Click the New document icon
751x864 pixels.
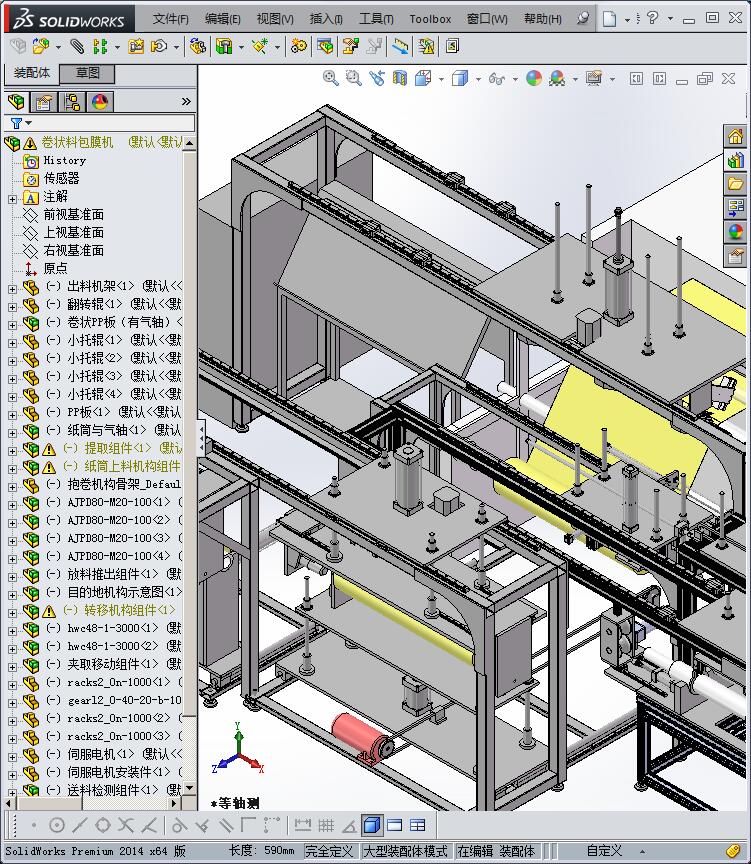[609, 19]
